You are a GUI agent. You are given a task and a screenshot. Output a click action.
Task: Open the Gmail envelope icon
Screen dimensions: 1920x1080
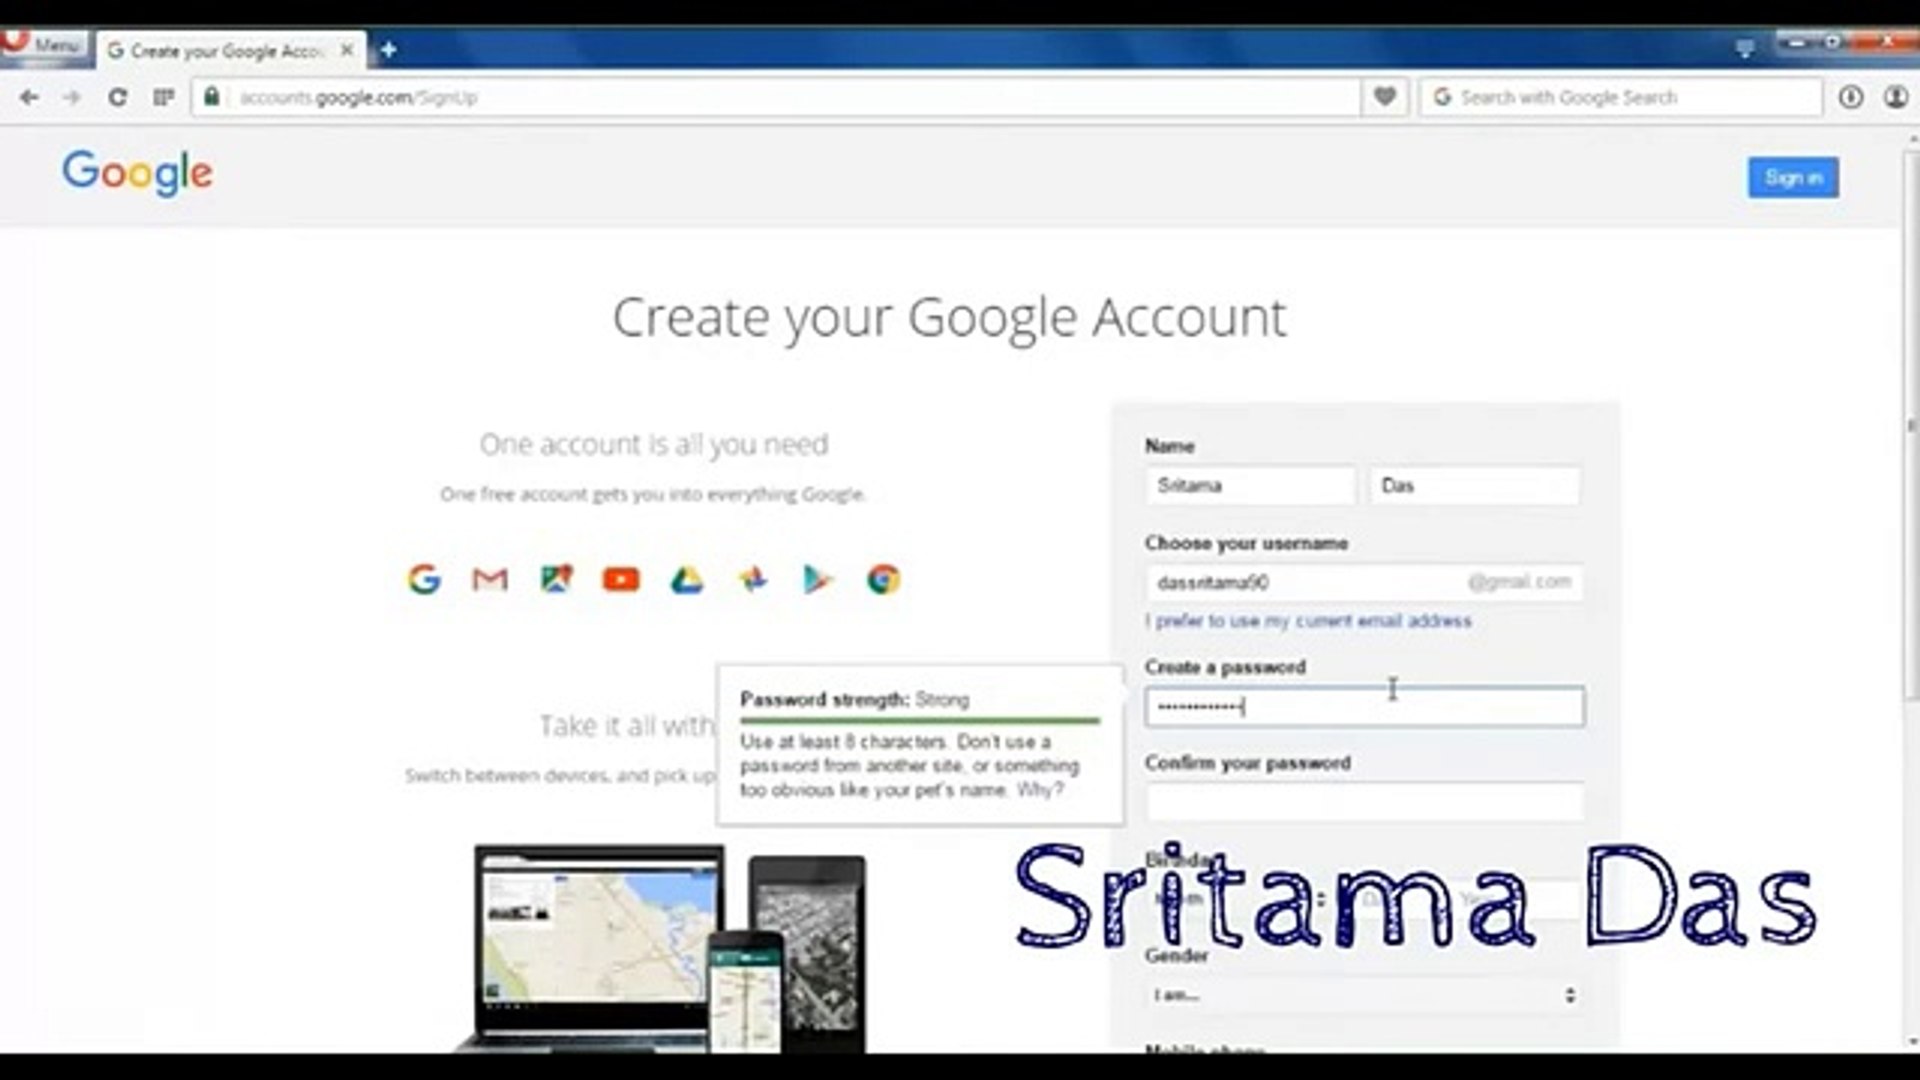click(x=489, y=580)
